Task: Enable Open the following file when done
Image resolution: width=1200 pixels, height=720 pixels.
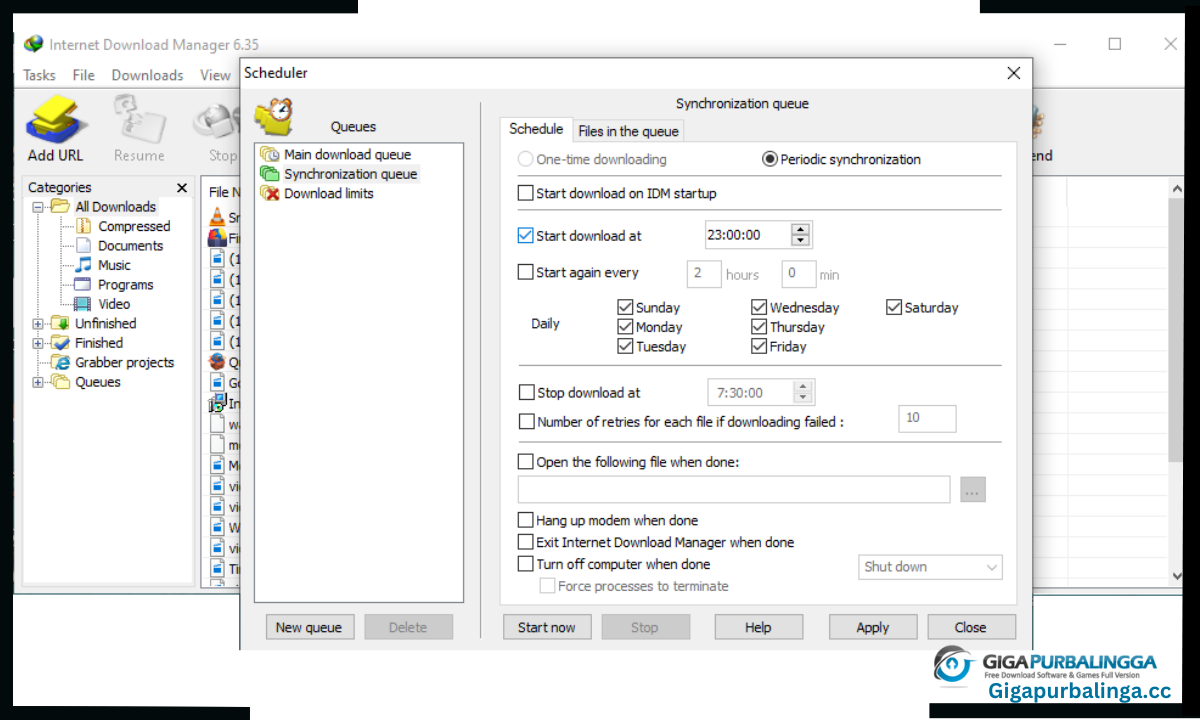Action: [x=526, y=462]
